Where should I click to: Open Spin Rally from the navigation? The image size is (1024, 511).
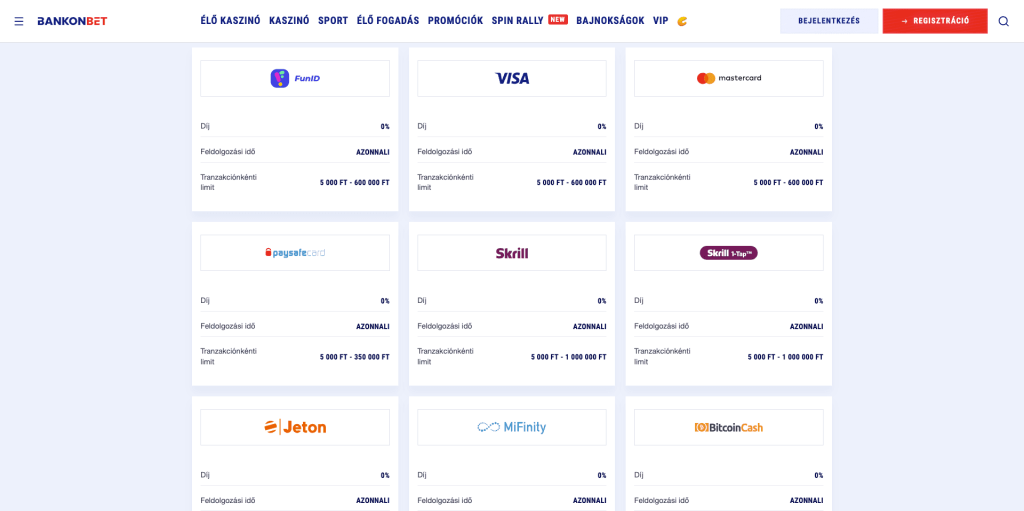[x=517, y=21]
